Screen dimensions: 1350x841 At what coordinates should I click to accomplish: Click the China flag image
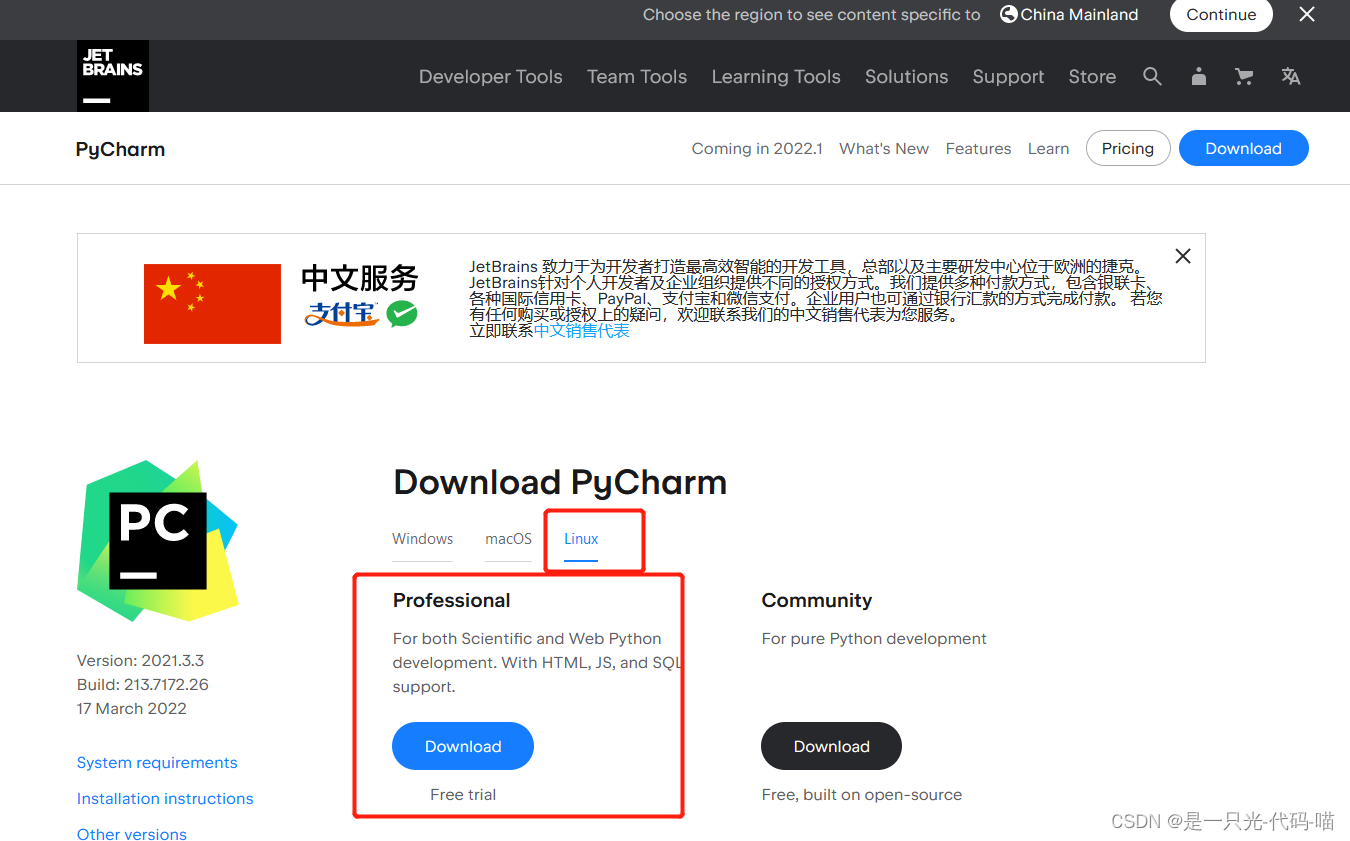pyautogui.click(x=212, y=304)
